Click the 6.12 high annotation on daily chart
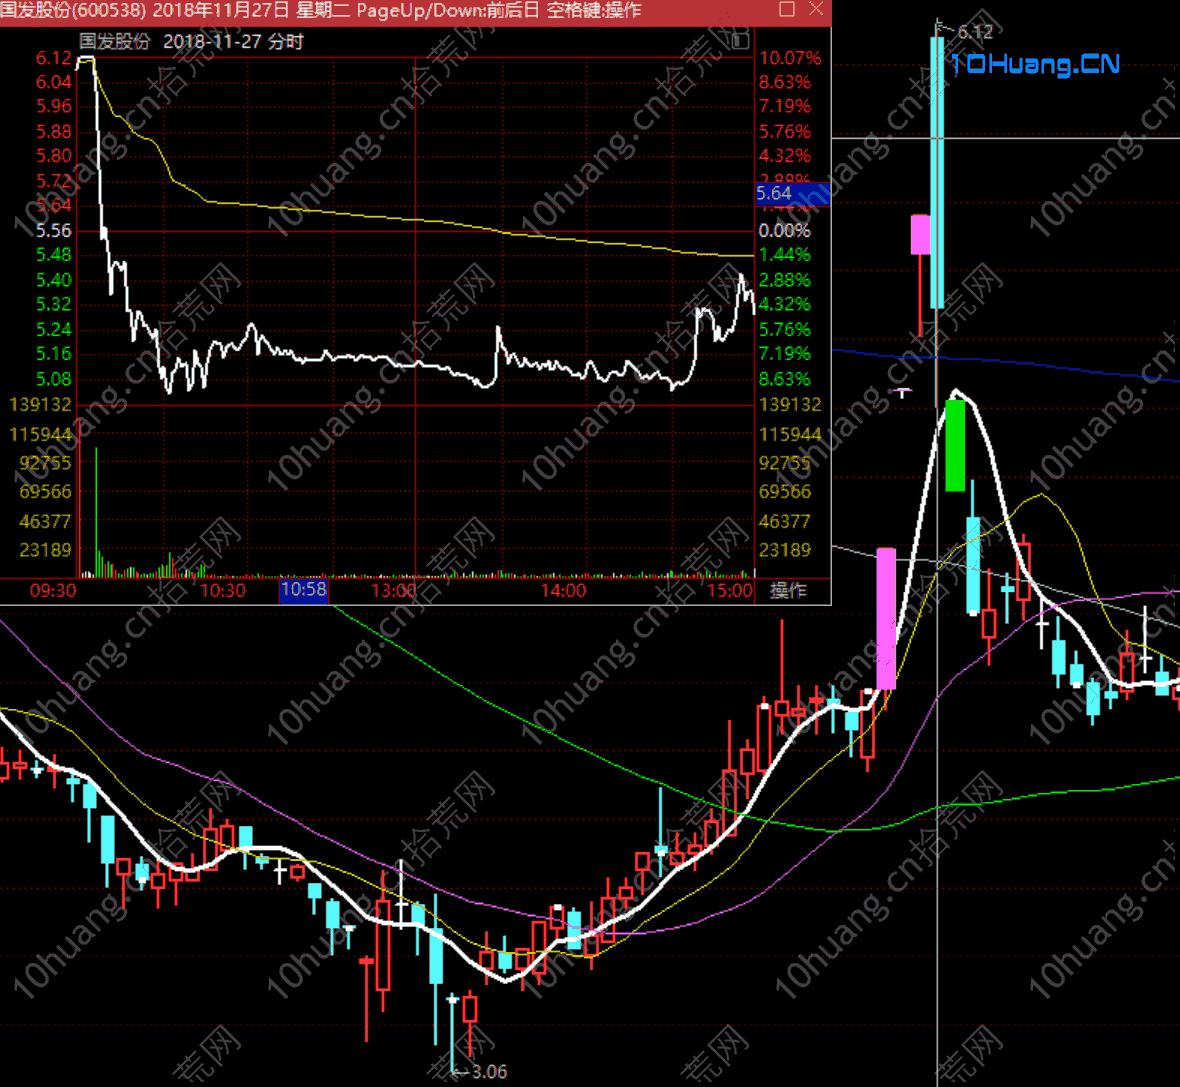Image resolution: width=1180 pixels, height=1087 pixels. pos(975,32)
